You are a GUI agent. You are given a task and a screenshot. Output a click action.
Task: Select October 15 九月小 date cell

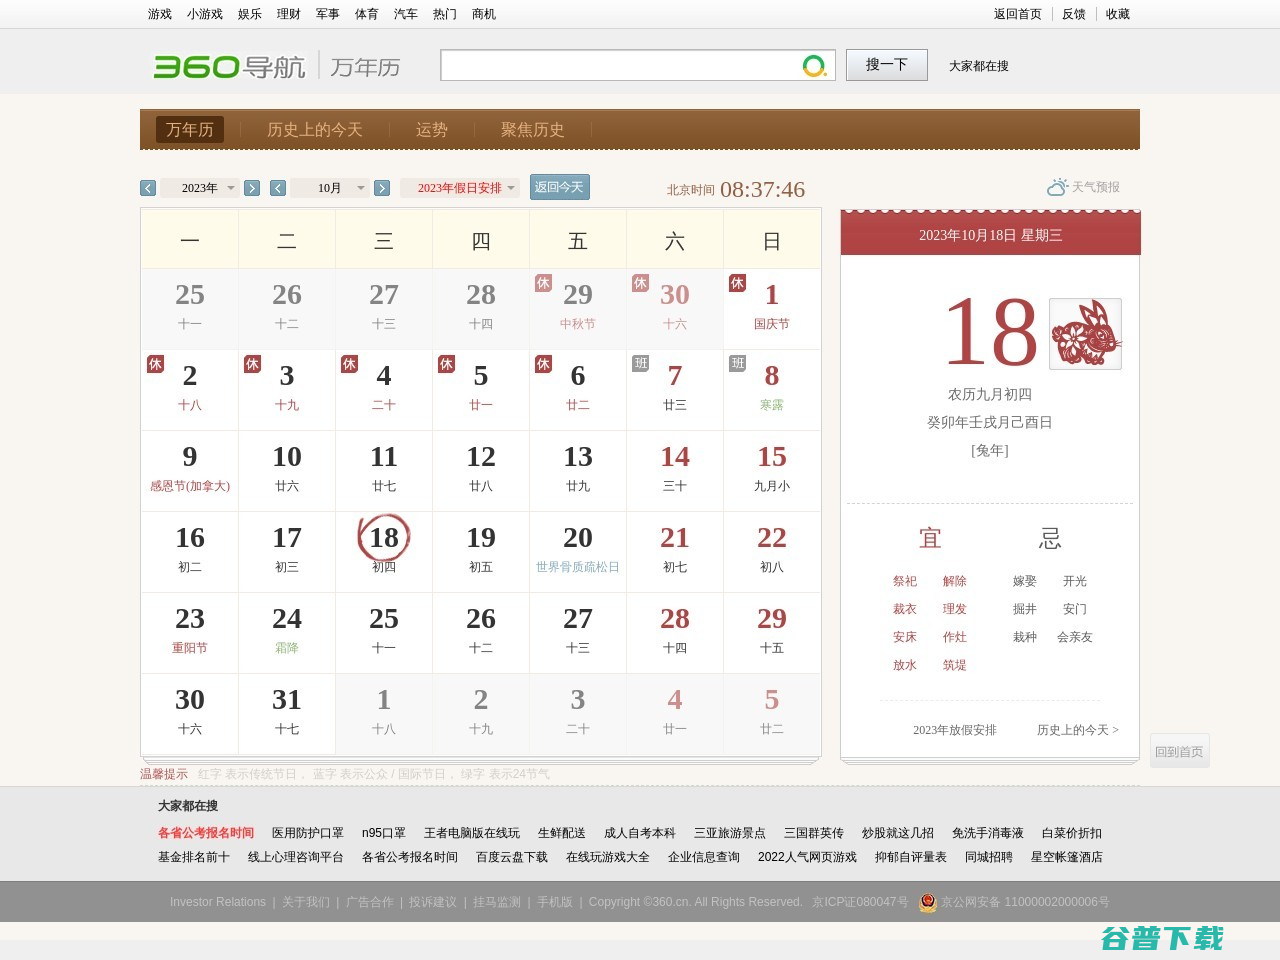[x=772, y=471]
